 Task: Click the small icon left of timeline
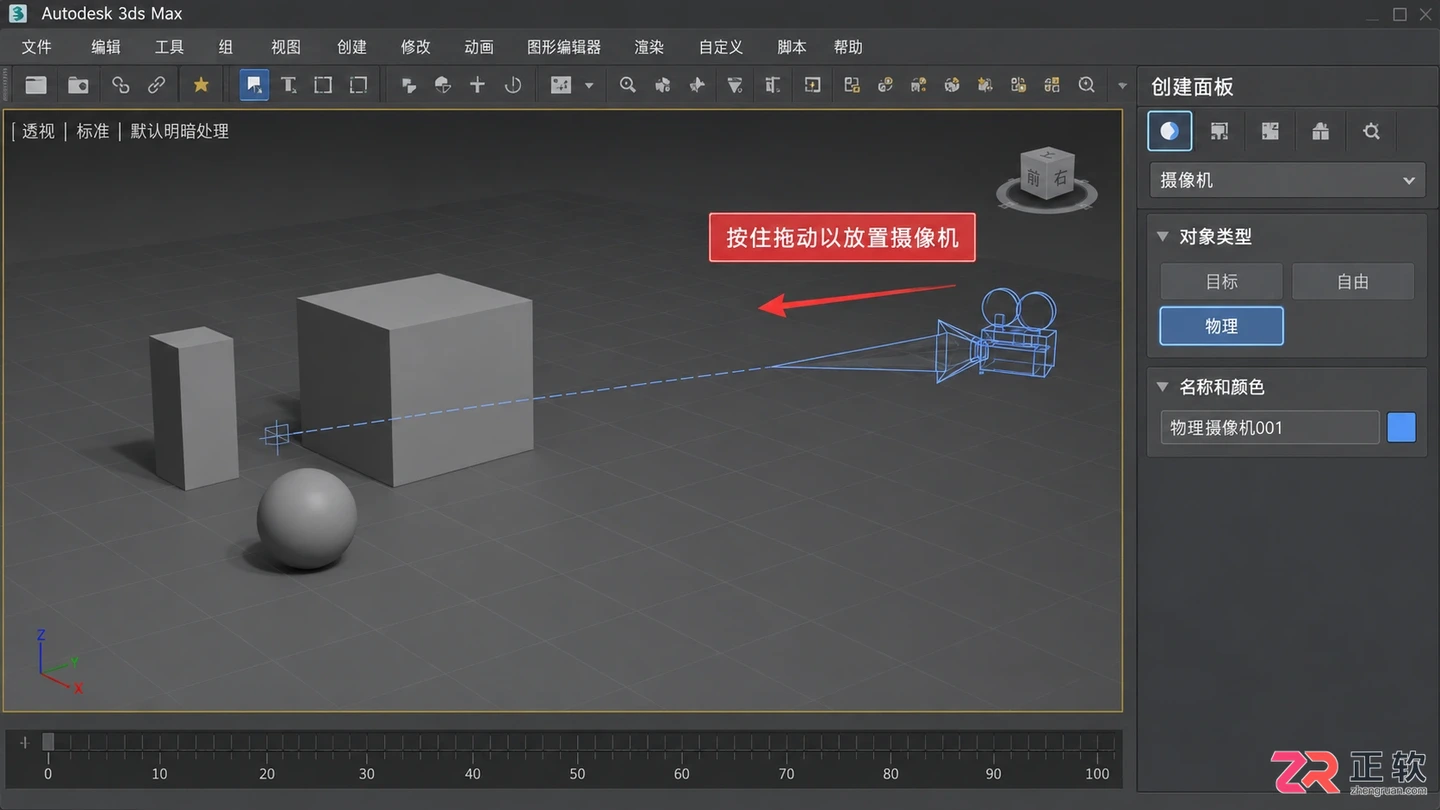tap(25, 743)
